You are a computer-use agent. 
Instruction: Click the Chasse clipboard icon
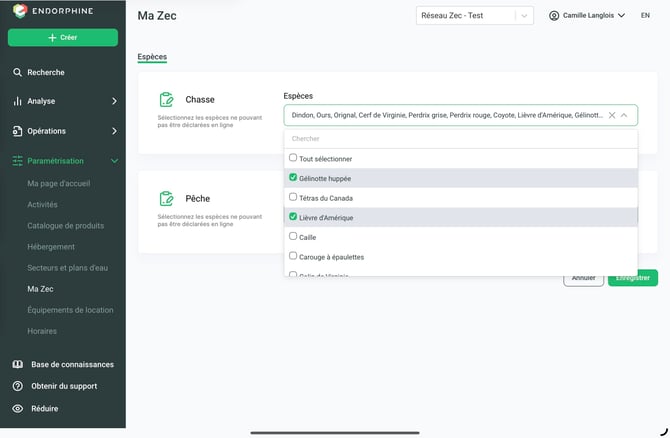(166, 100)
